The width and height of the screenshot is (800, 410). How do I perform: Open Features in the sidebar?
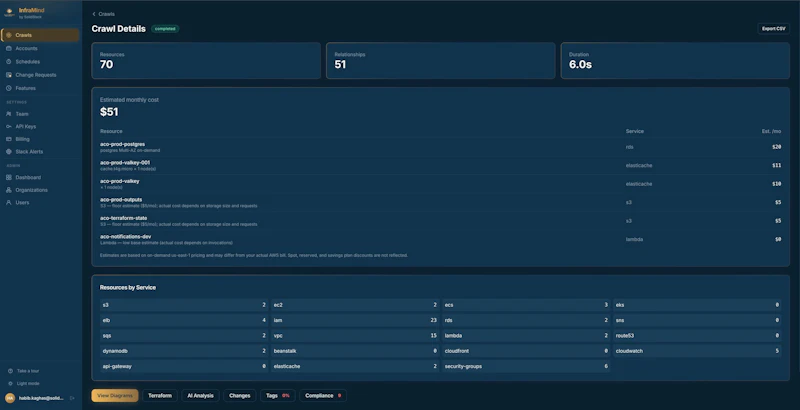point(40,88)
